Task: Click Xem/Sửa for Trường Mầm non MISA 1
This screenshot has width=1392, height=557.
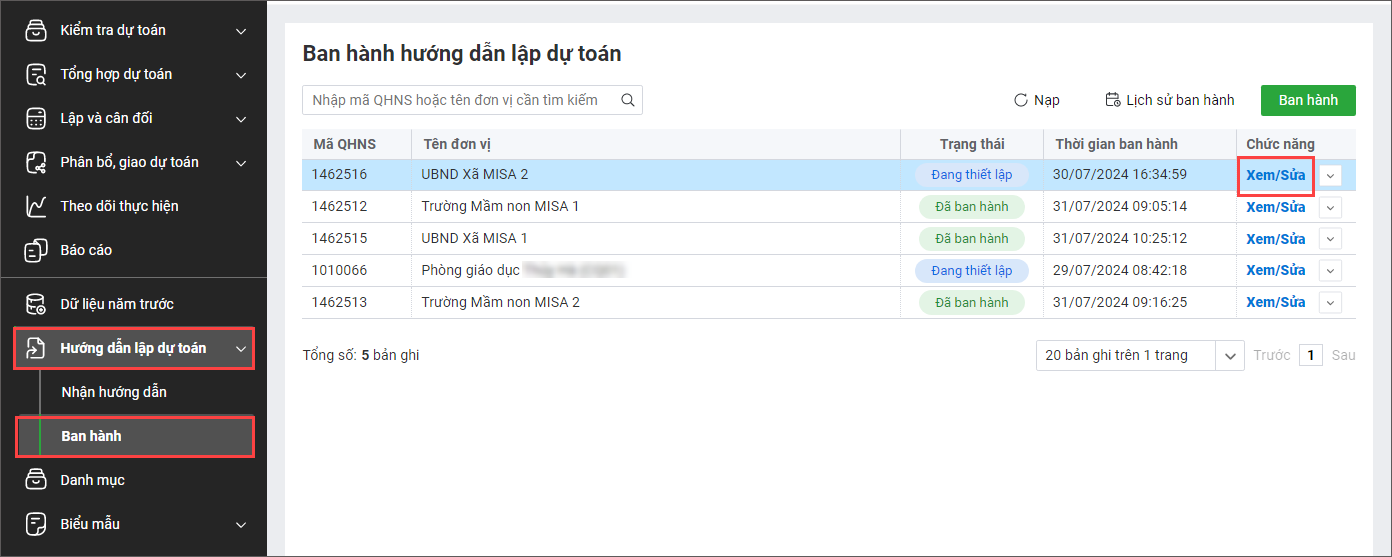Action: click(x=1275, y=207)
